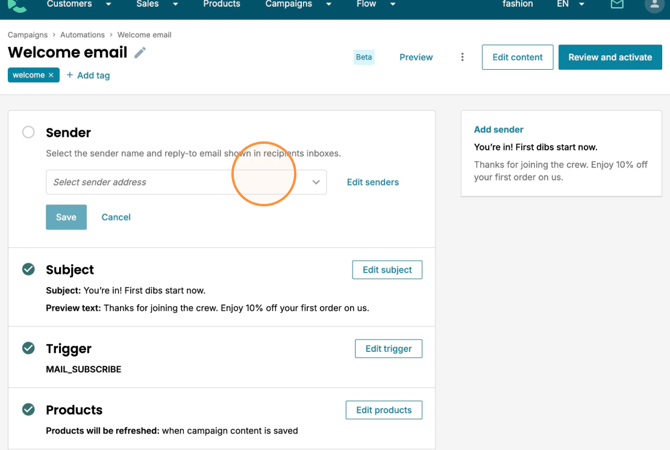Go to Campaigns in the breadcrumb
The height and width of the screenshot is (450, 670).
[x=27, y=35]
